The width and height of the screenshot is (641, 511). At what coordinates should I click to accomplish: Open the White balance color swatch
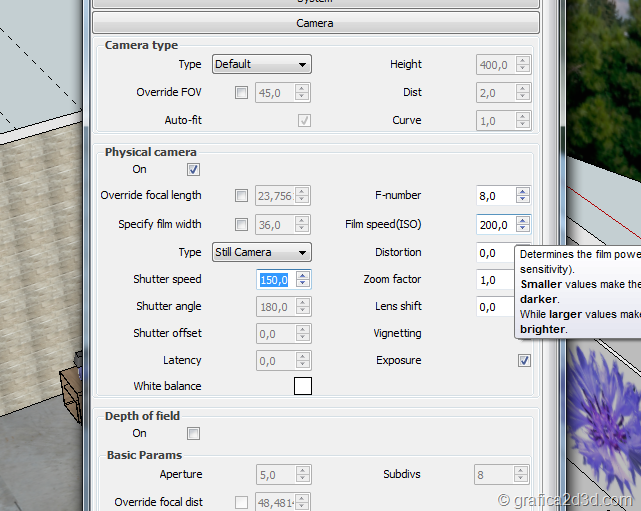pyautogui.click(x=302, y=386)
